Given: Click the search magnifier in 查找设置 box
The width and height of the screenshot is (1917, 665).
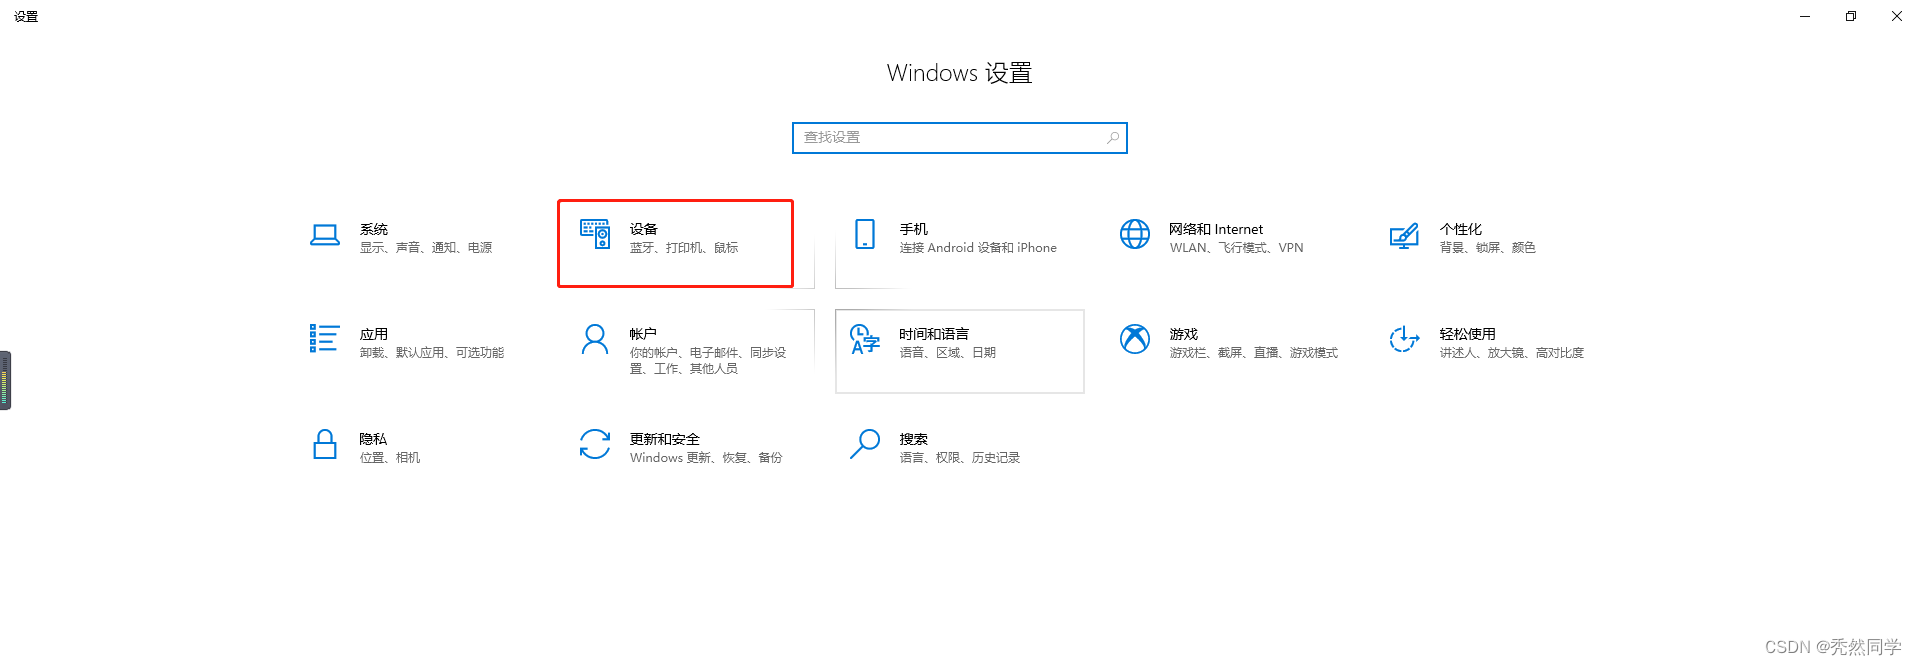Looking at the screenshot, I should [1113, 138].
